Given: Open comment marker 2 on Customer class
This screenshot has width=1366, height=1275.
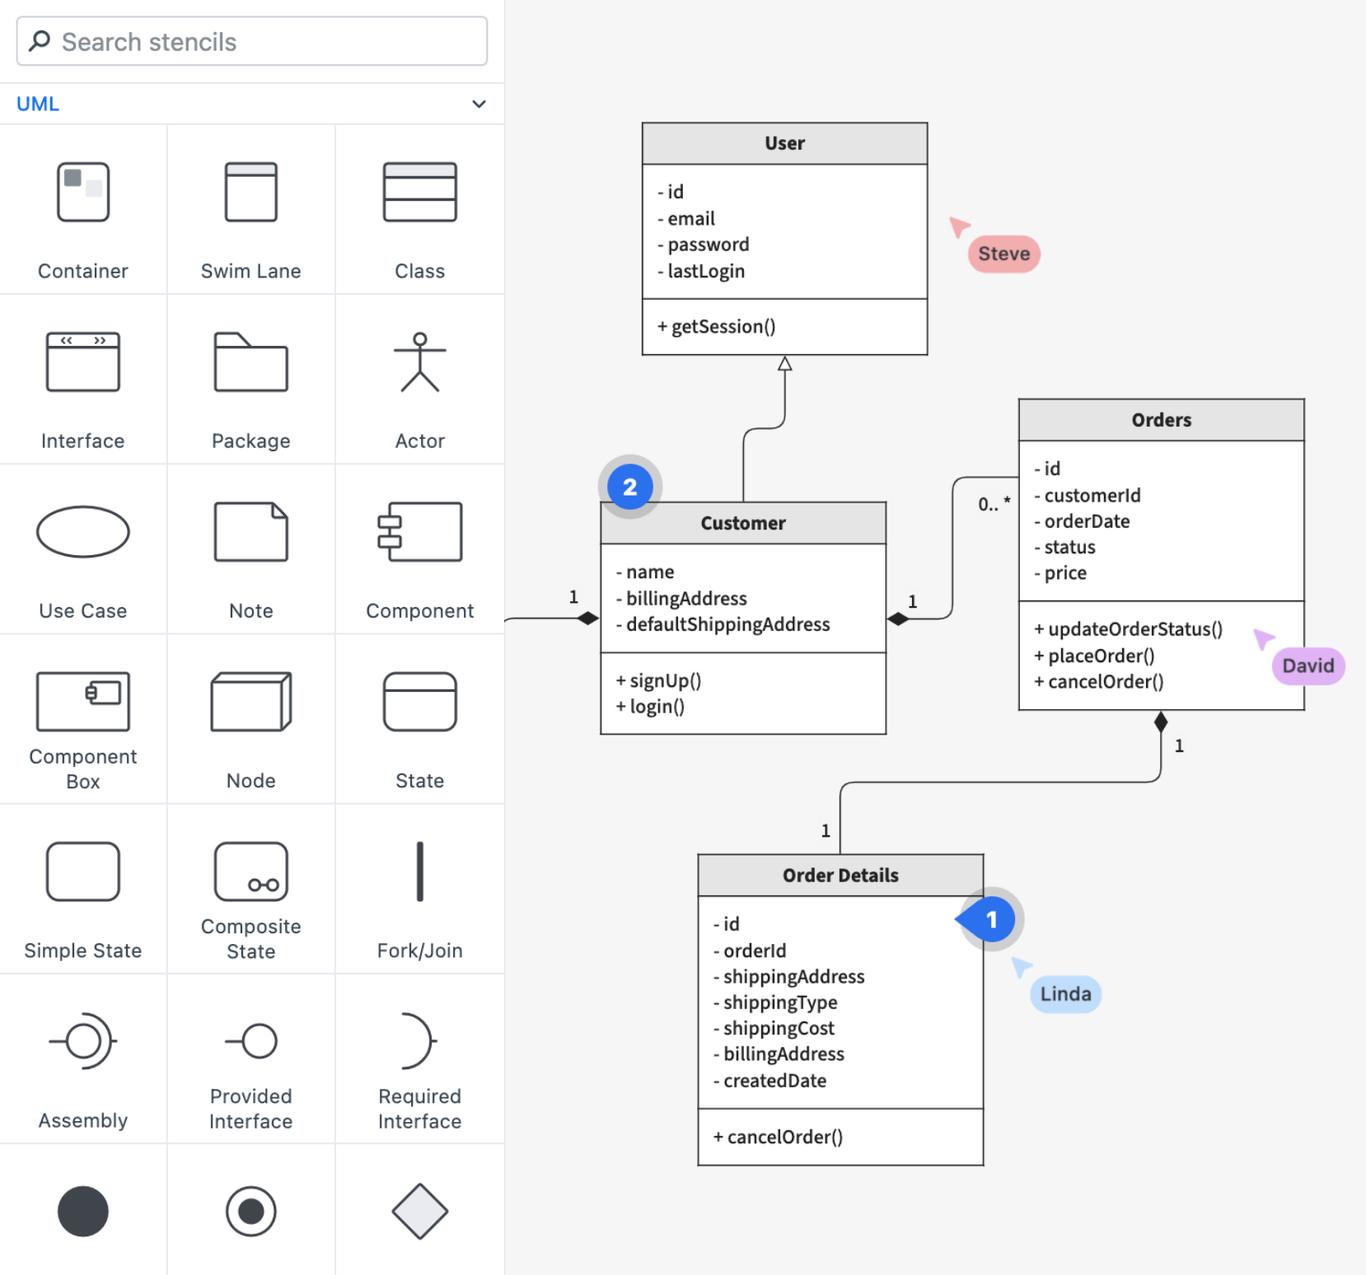Looking at the screenshot, I should pos(629,486).
